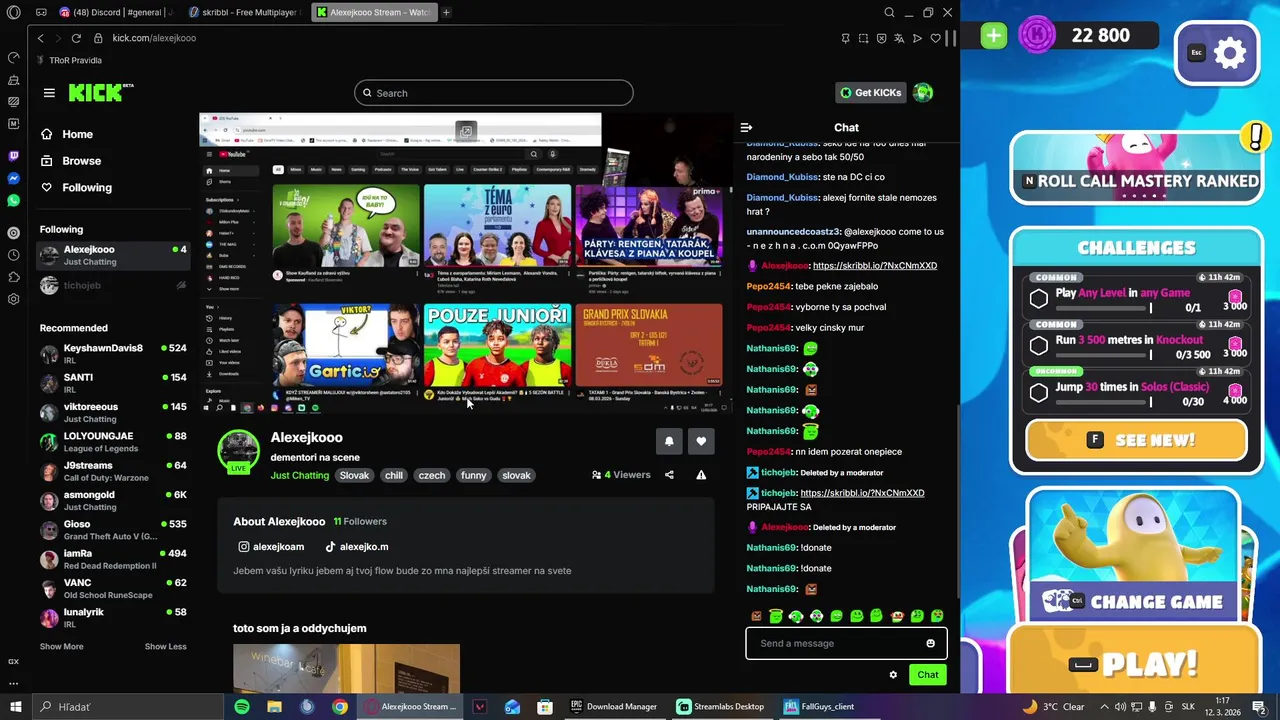Image resolution: width=1280 pixels, height=720 pixels.
Task: Open Opera sidebar settings gear
Action: [13, 299]
